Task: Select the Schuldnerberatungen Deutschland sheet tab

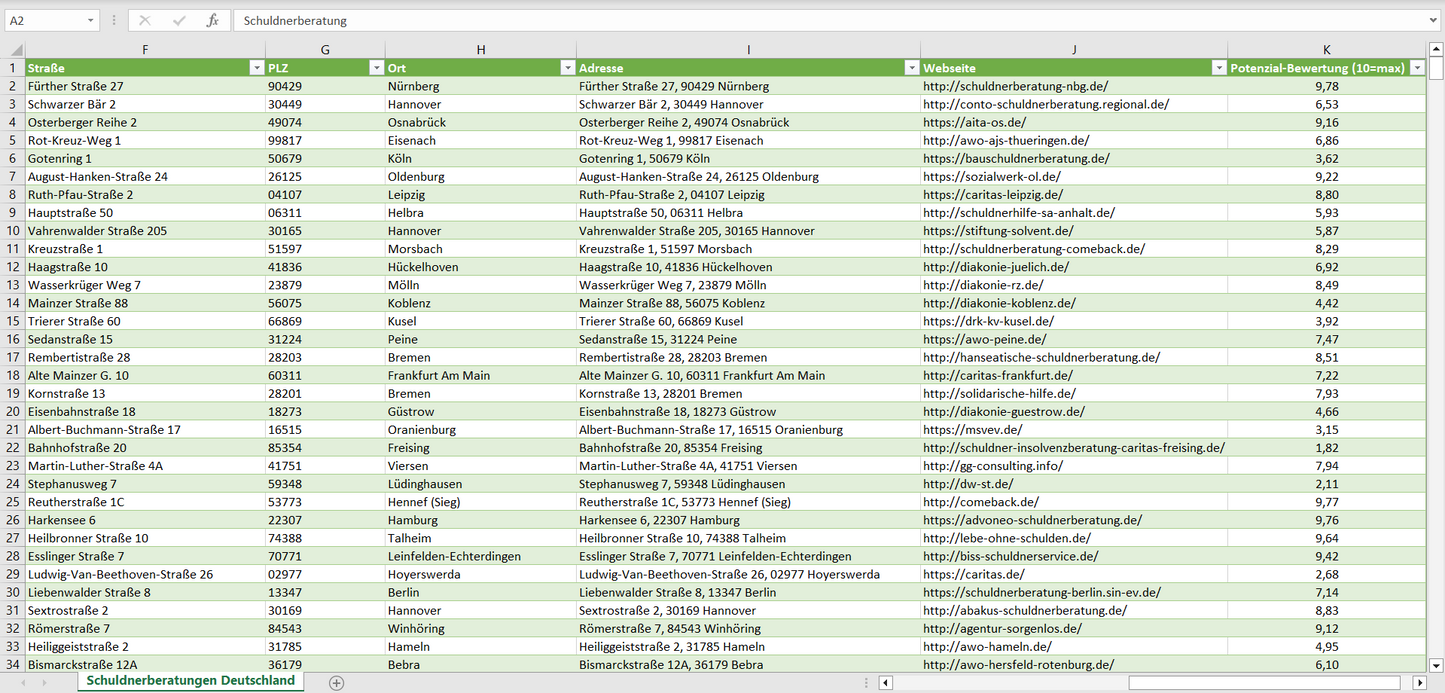Action: pos(190,681)
